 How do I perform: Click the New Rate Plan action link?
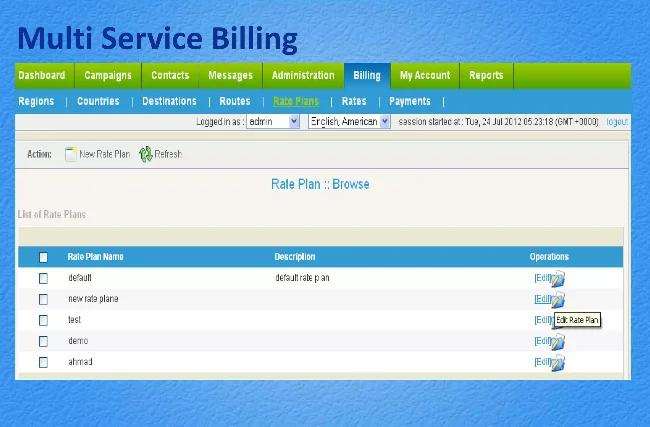[x=104, y=154]
